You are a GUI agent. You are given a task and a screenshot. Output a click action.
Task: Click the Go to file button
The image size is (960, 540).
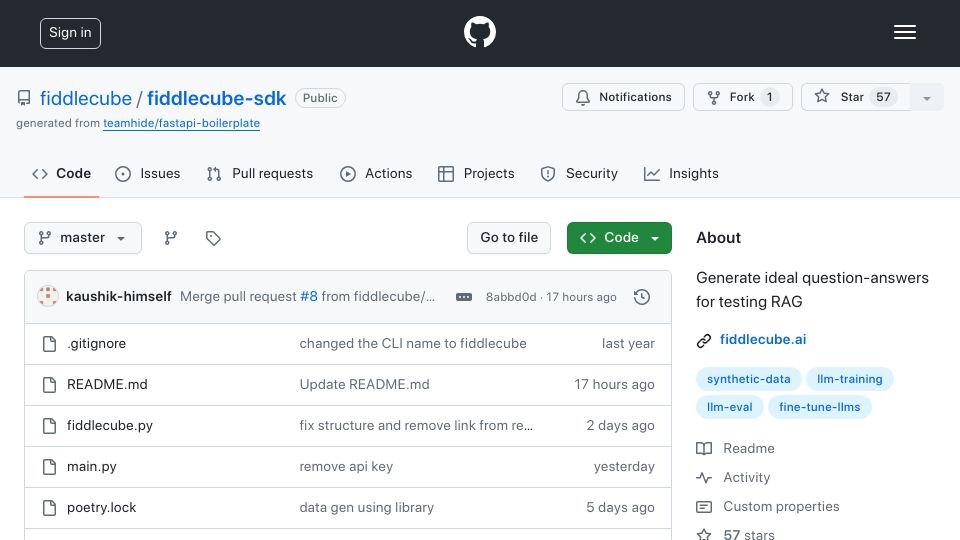pos(509,238)
